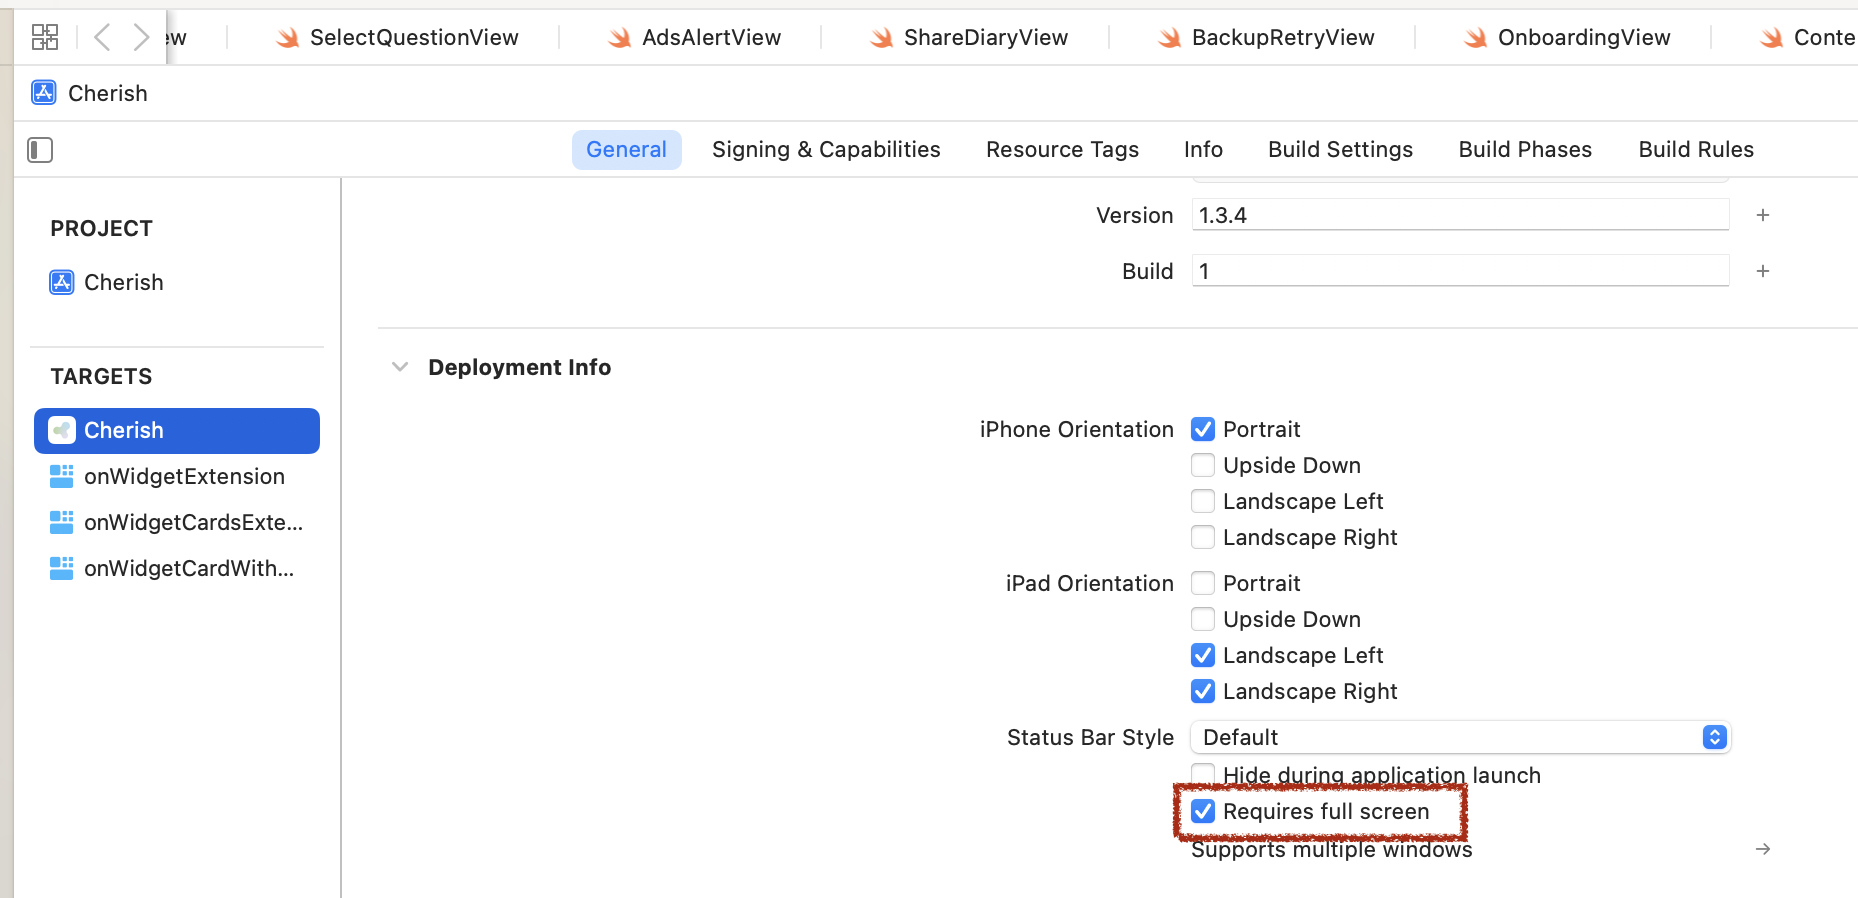Open the related items grid menu
This screenshot has width=1858, height=898.
point(45,38)
